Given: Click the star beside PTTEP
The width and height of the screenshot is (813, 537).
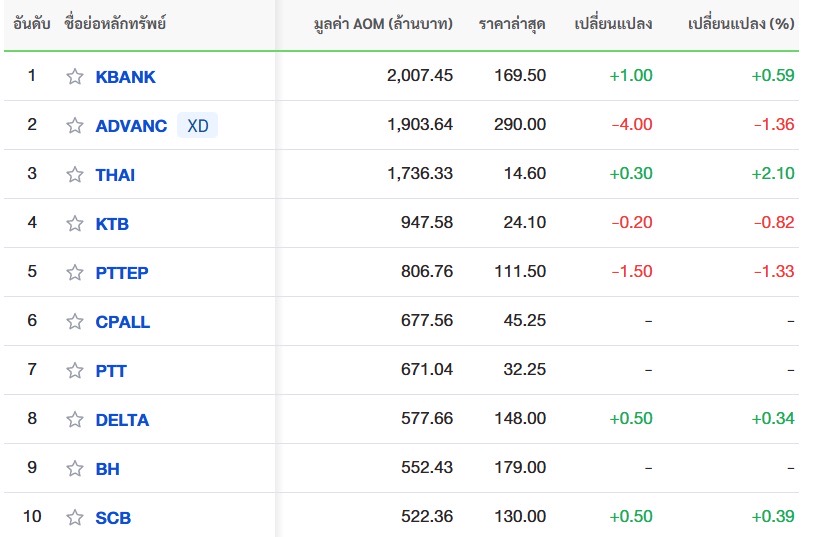Looking at the screenshot, I should coord(75,273).
